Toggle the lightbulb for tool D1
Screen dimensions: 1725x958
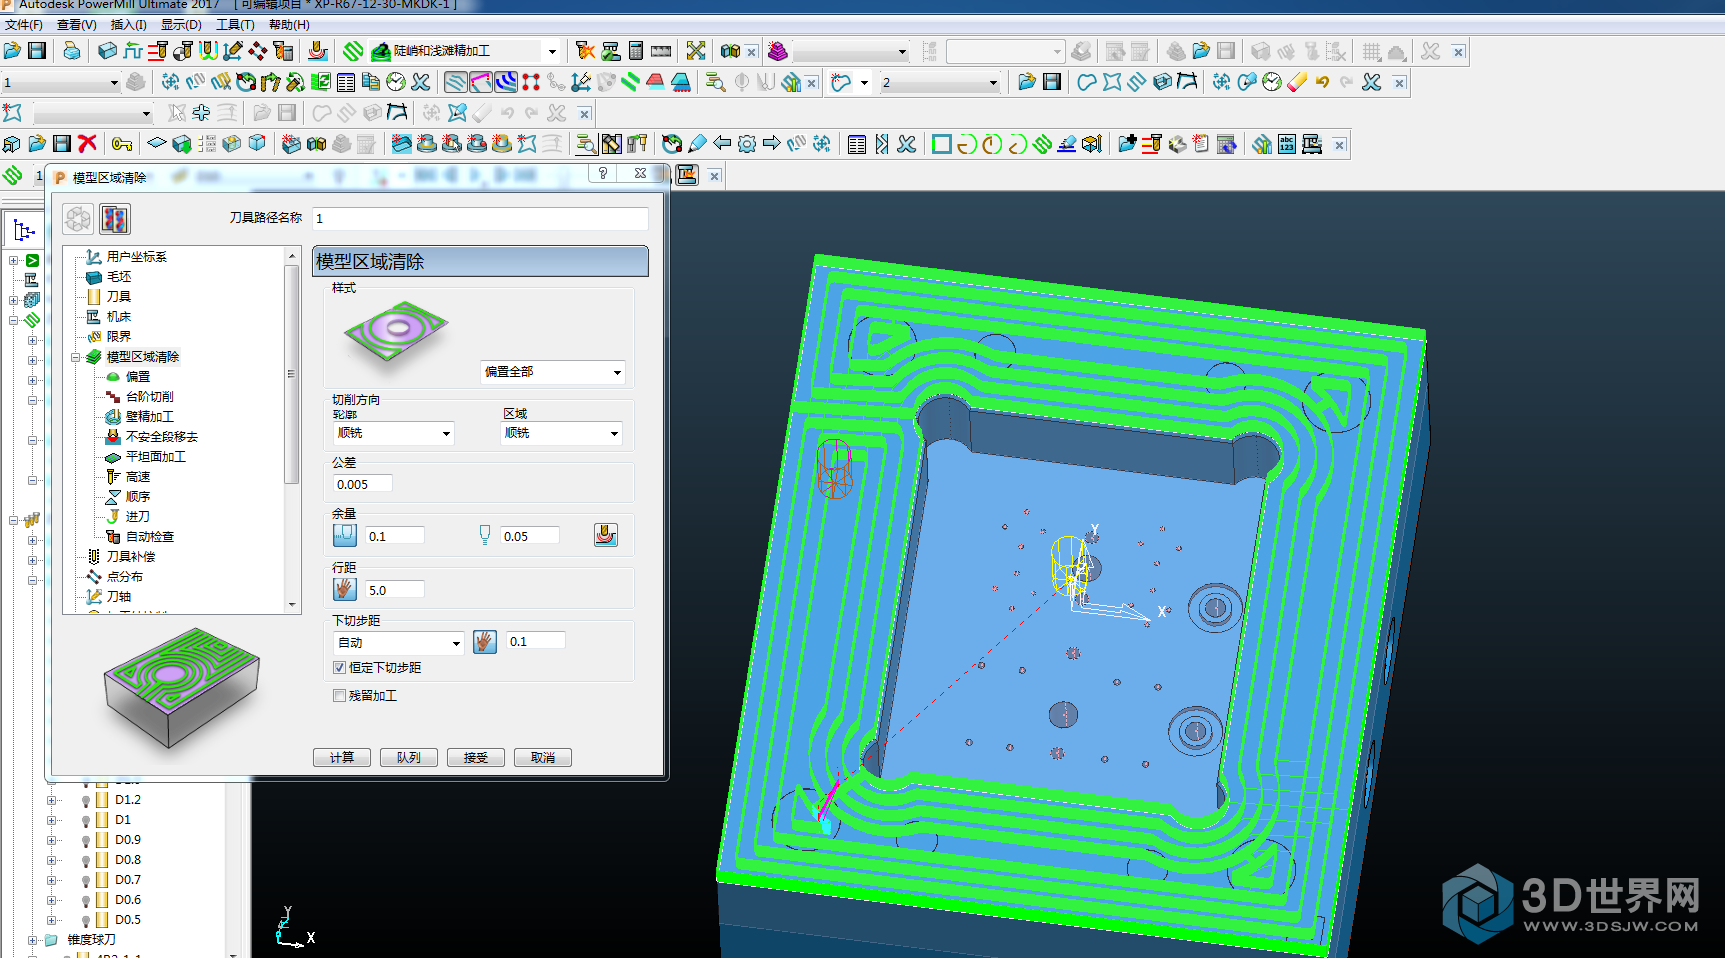tap(86, 820)
